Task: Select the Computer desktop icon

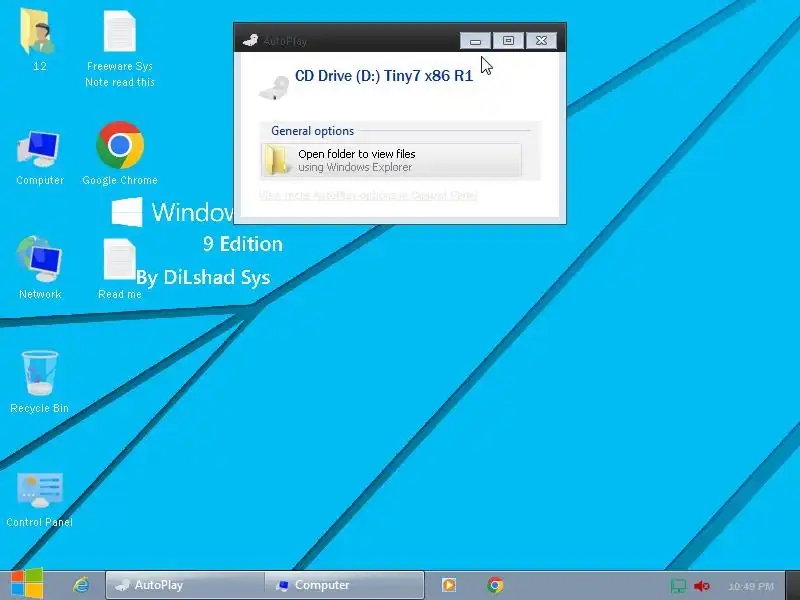Action: [x=39, y=149]
